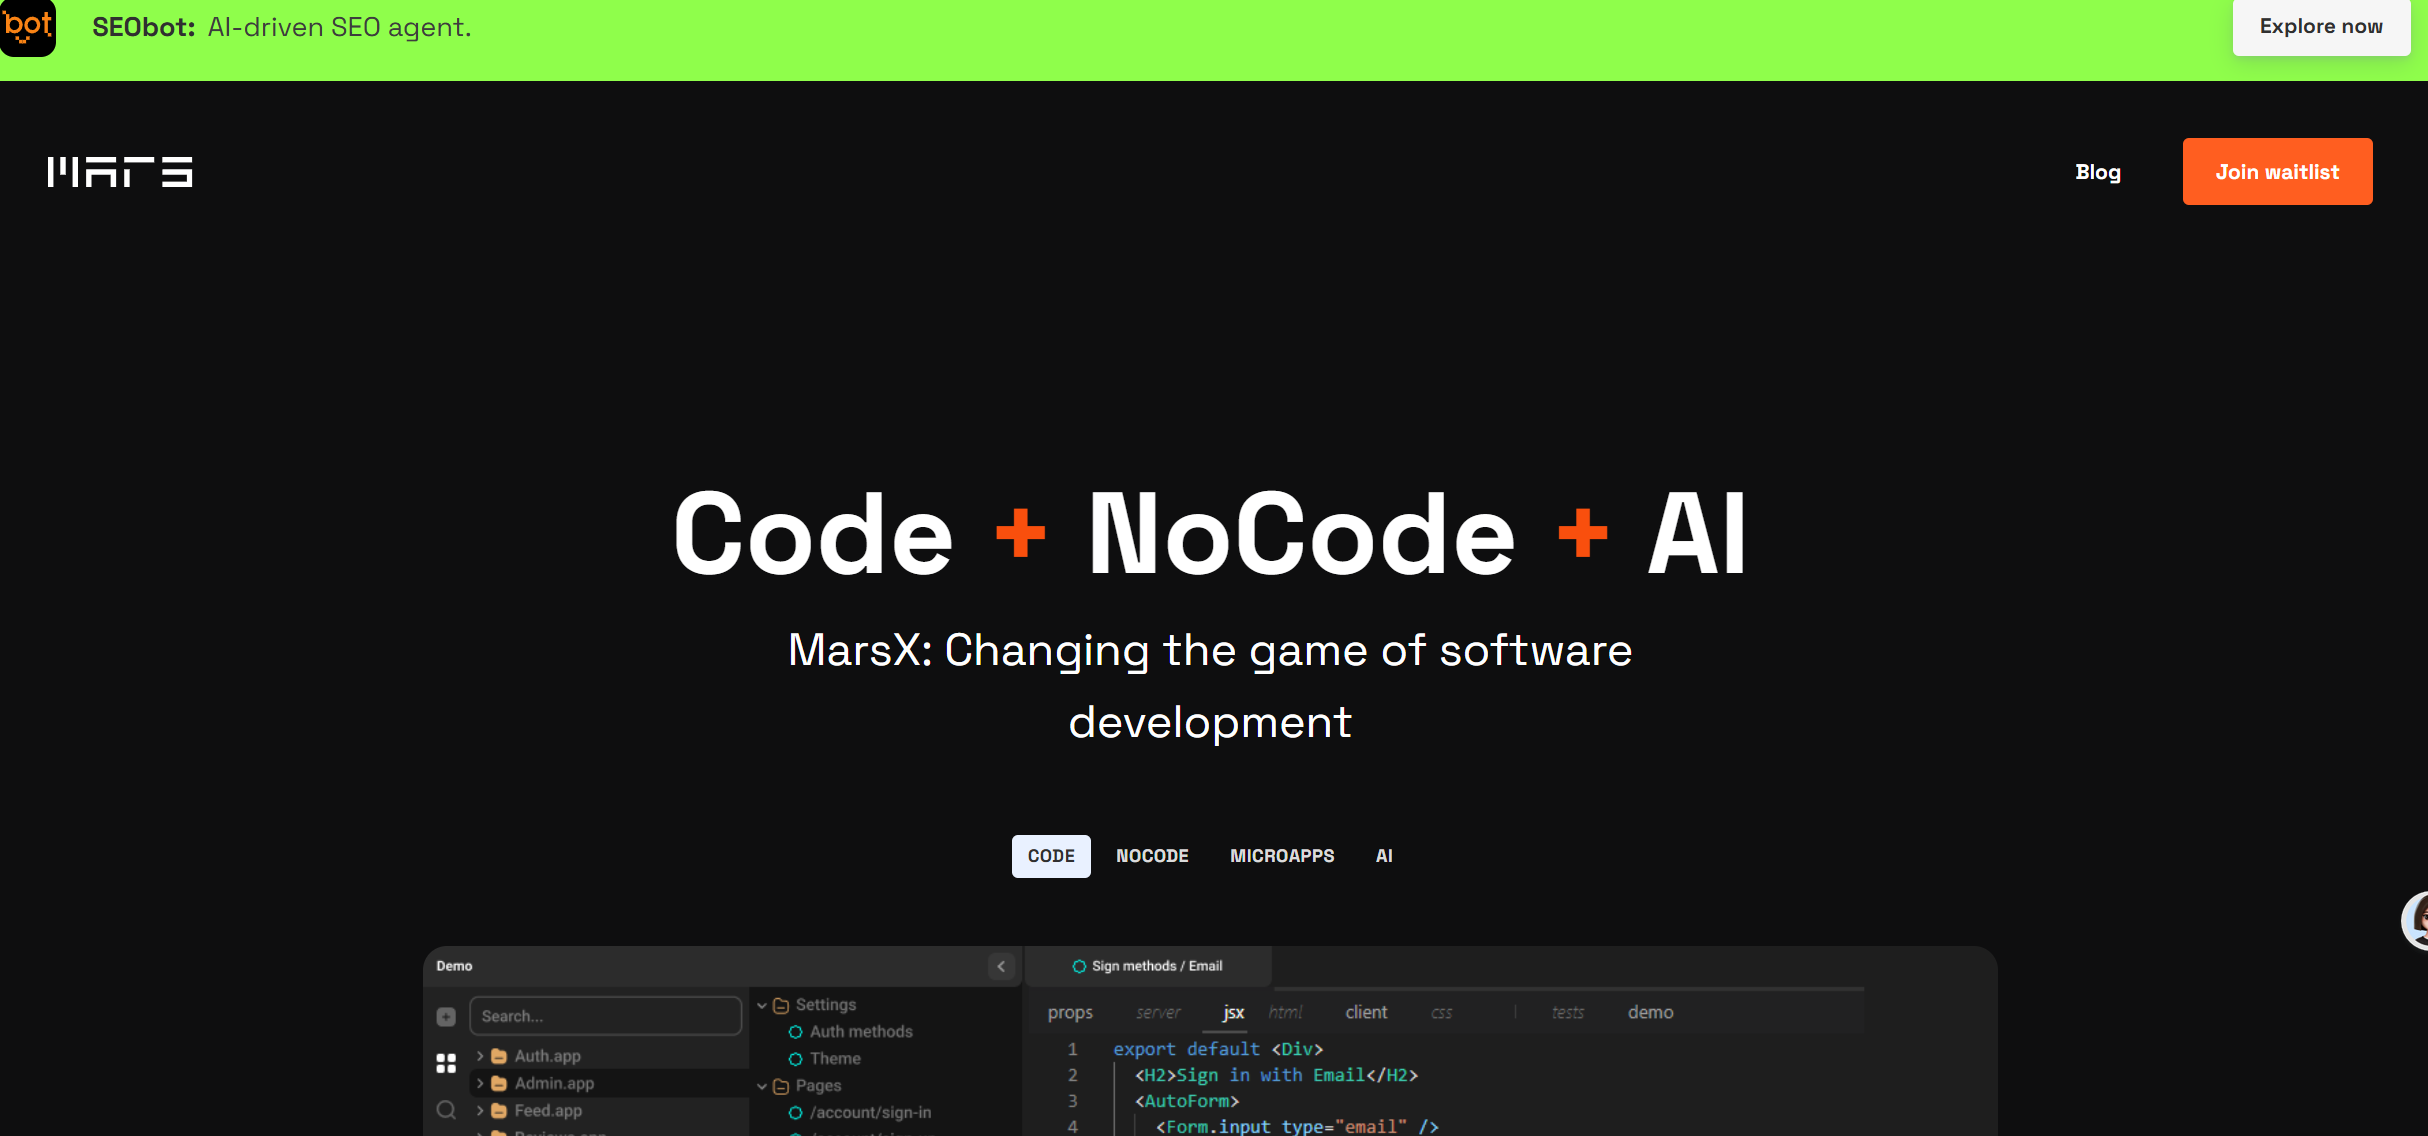The image size is (2428, 1136).
Task: Click the Explore now button
Action: 2321,27
